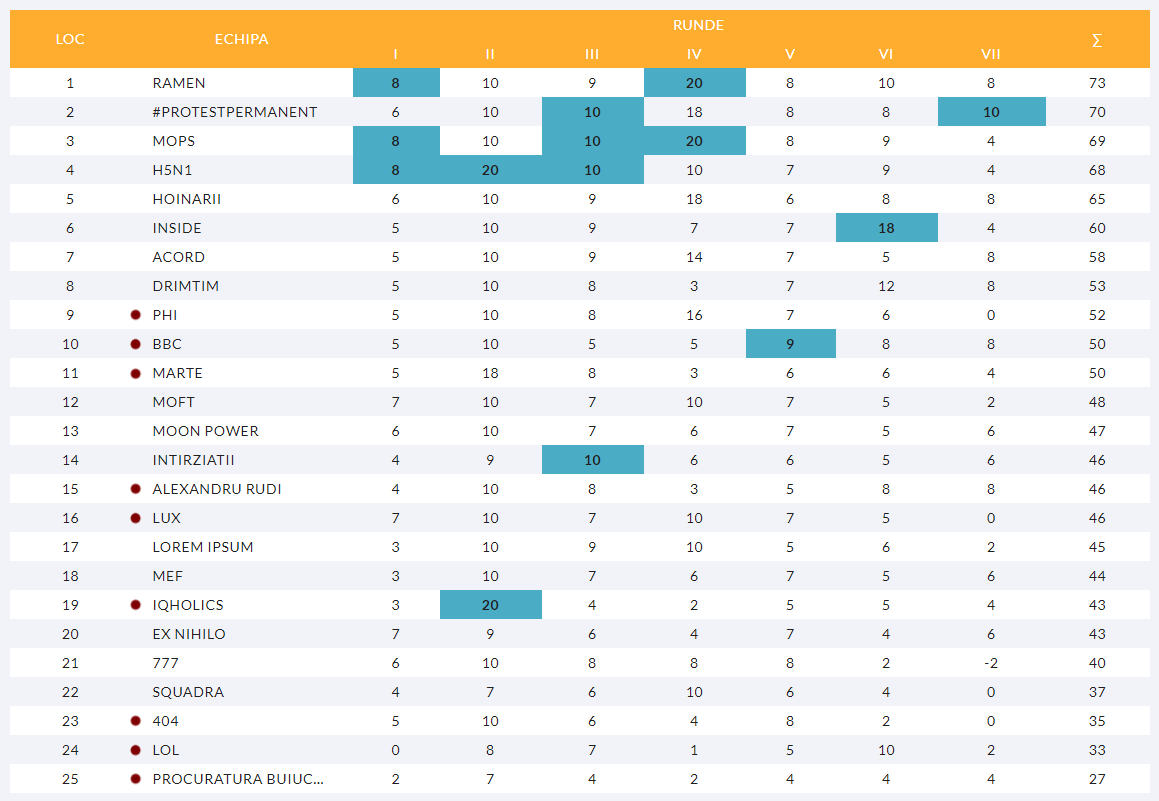Screen dimensions: 1159x801
Task: Click BBC's highlighted round V score 9
Action: pos(791,344)
